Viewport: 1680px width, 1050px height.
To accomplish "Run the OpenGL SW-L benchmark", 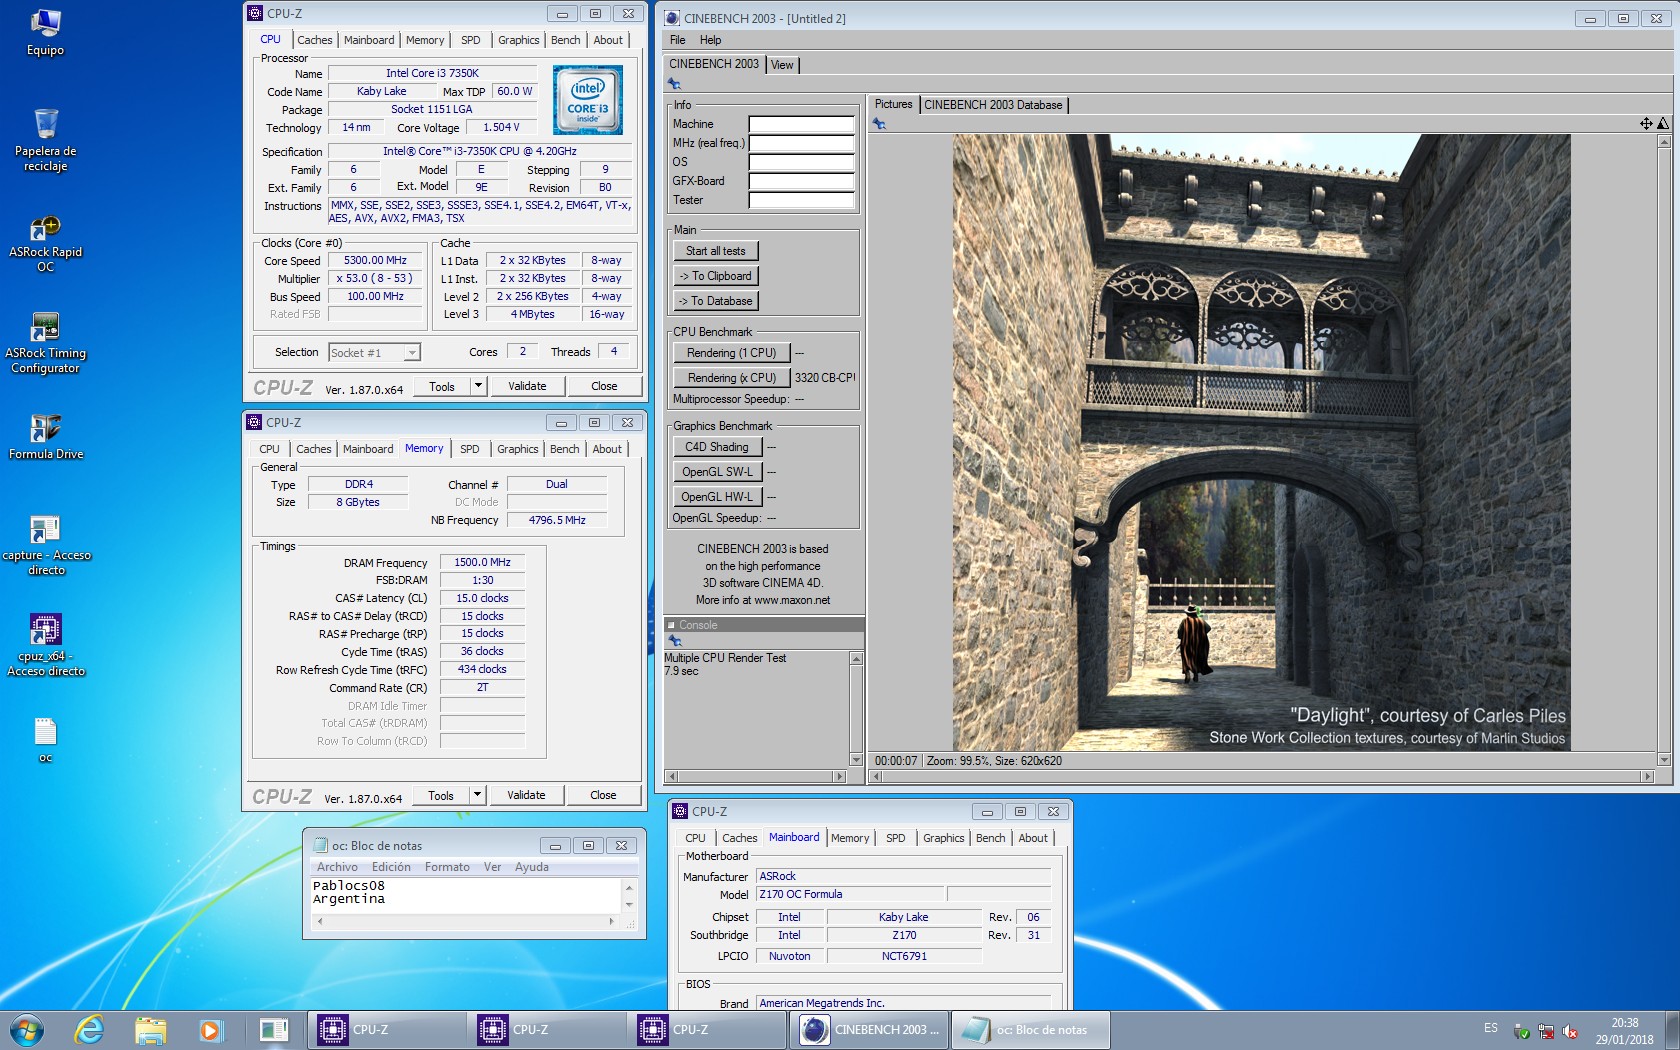I will tap(717, 472).
